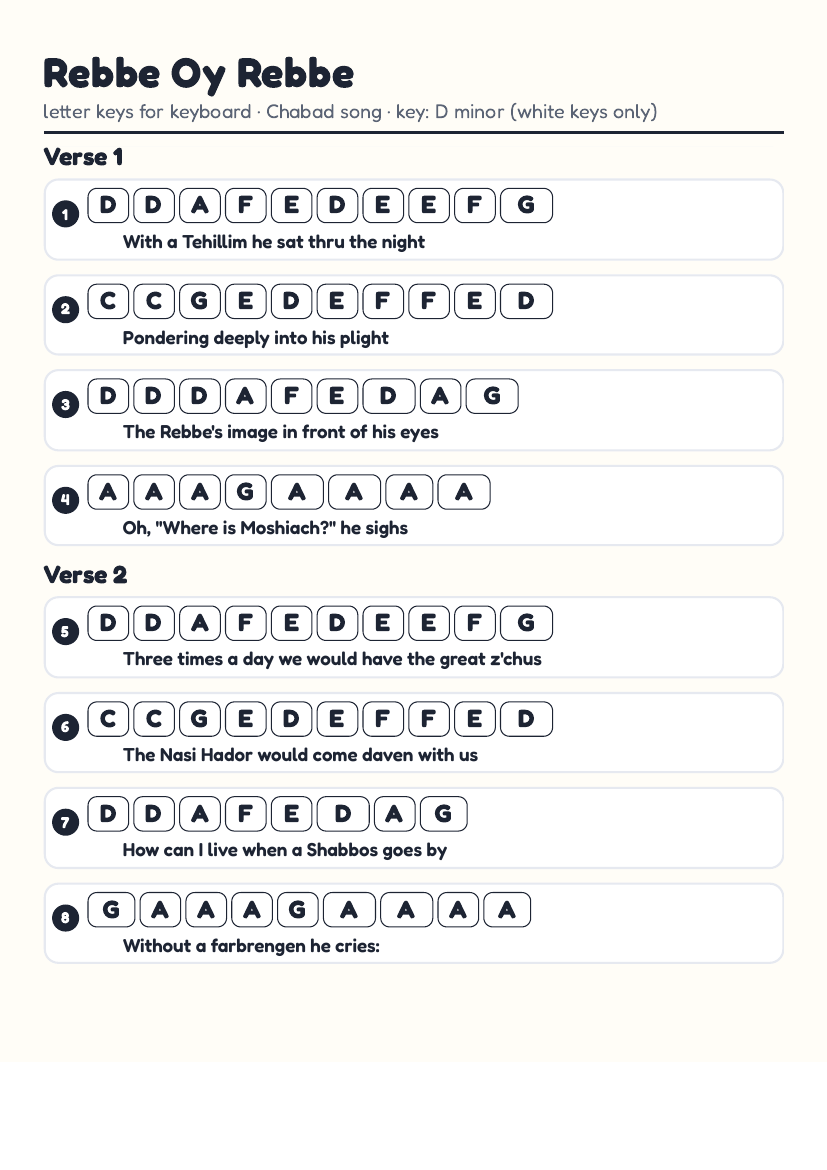The width and height of the screenshot is (827, 1170).
Task: Select the G key ending line 1
Action: (x=526, y=205)
